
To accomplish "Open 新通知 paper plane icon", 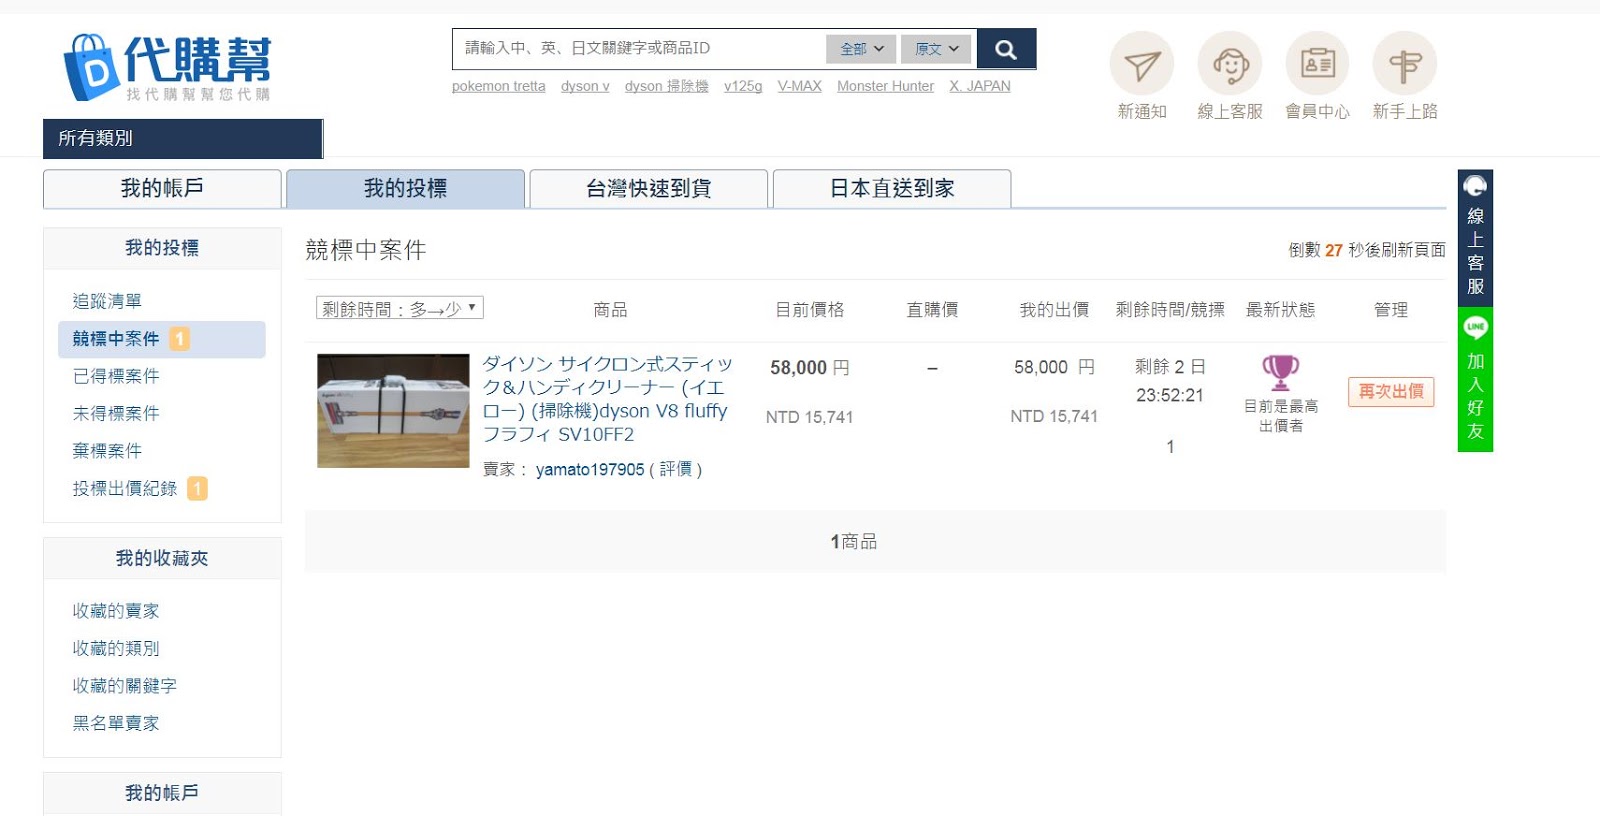I will (1142, 64).
